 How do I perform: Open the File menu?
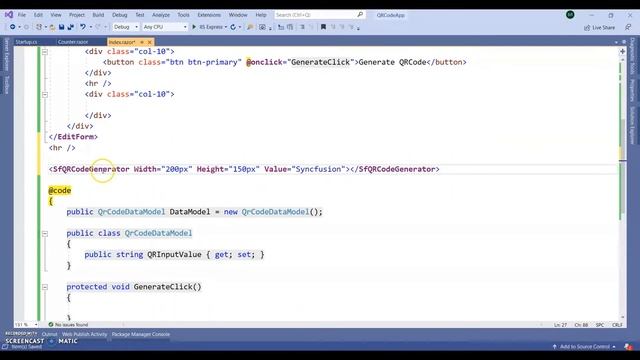22,15
